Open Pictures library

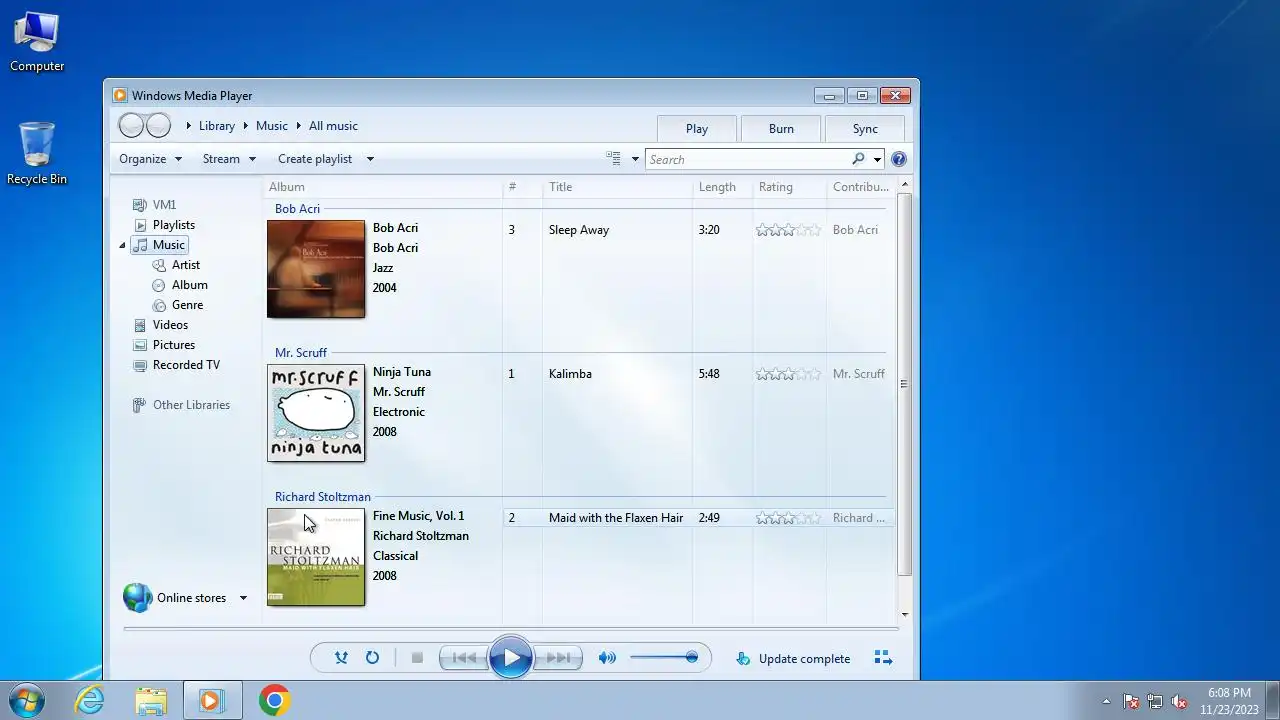click(x=165, y=345)
